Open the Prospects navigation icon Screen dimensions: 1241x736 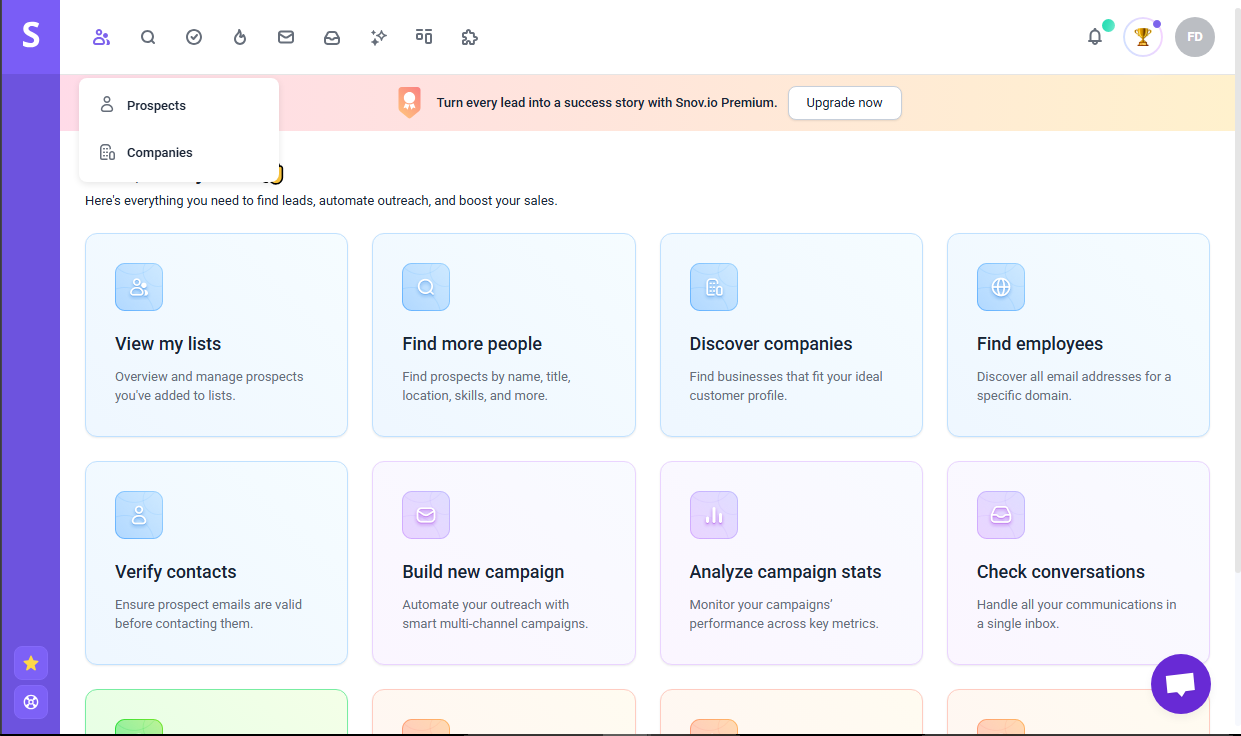pyautogui.click(x=101, y=36)
